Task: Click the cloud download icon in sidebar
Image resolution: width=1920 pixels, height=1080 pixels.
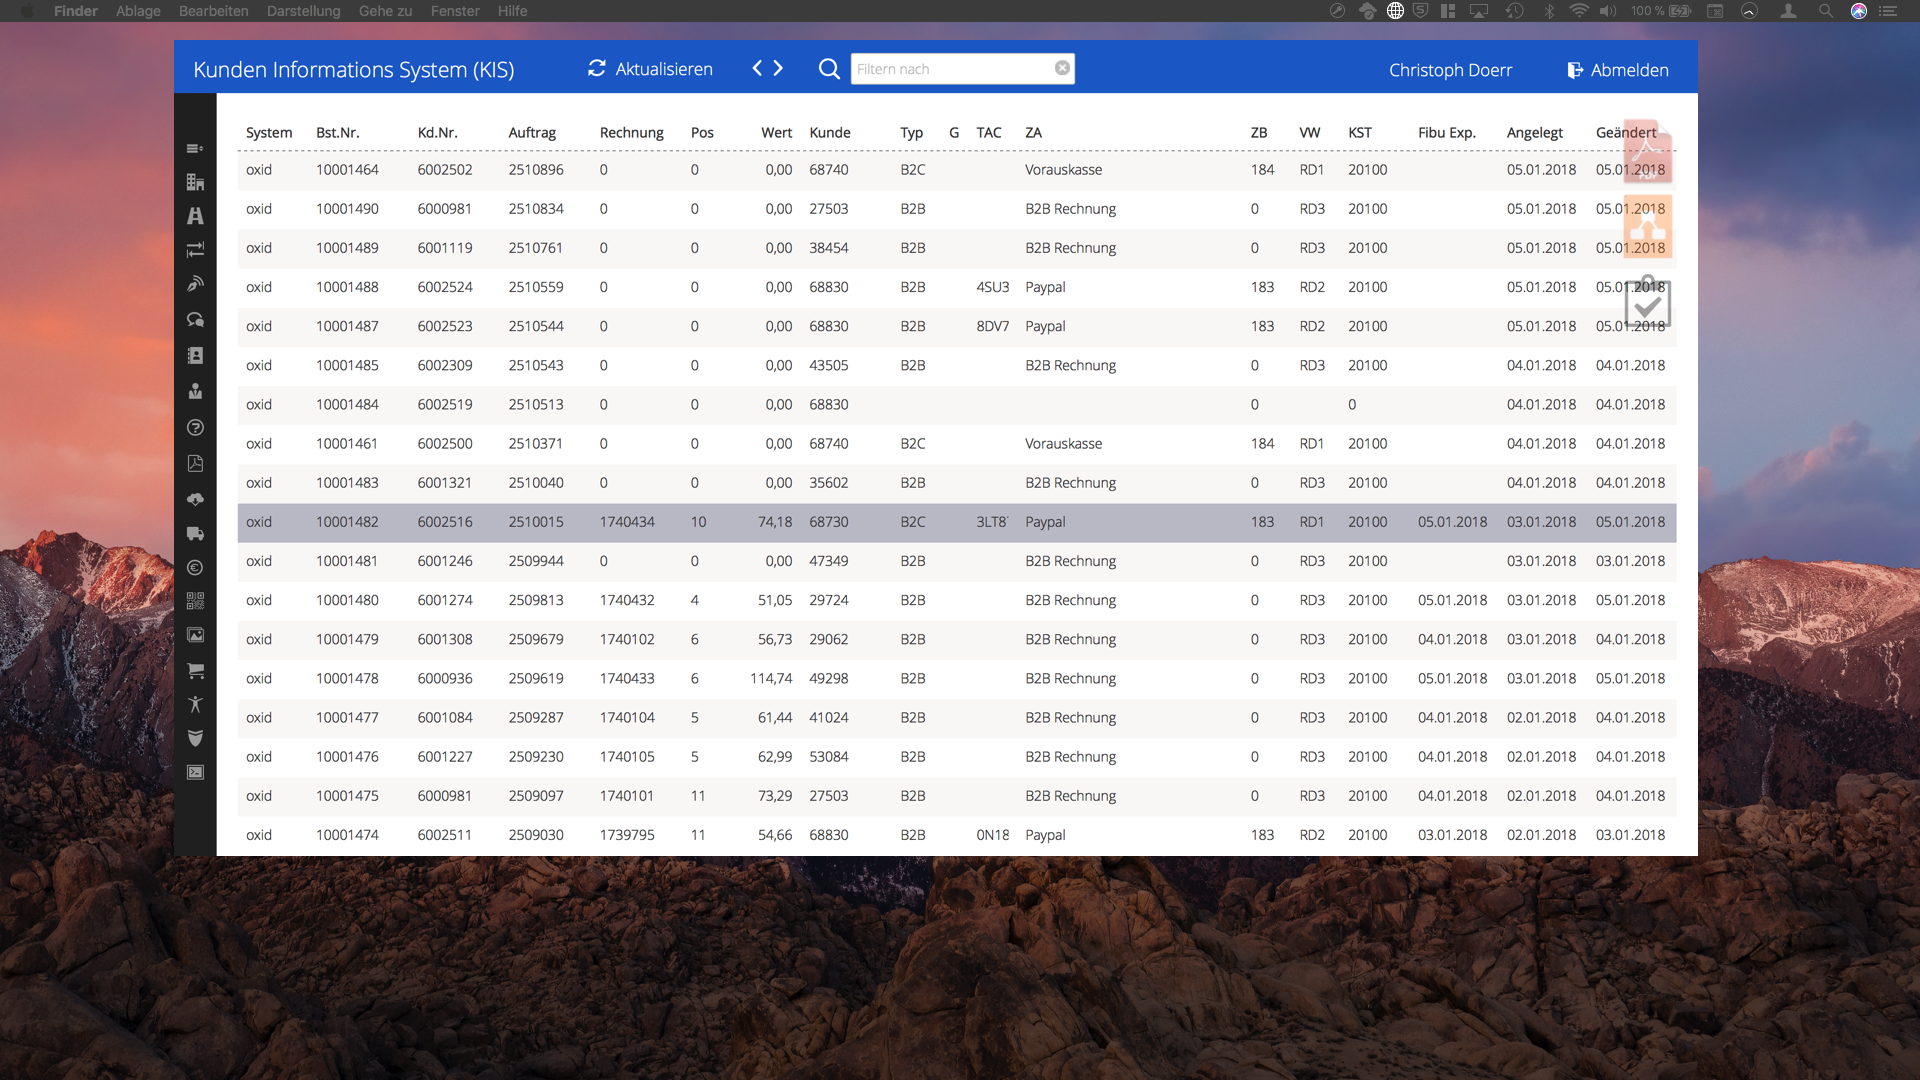Action: [x=195, y=498]
